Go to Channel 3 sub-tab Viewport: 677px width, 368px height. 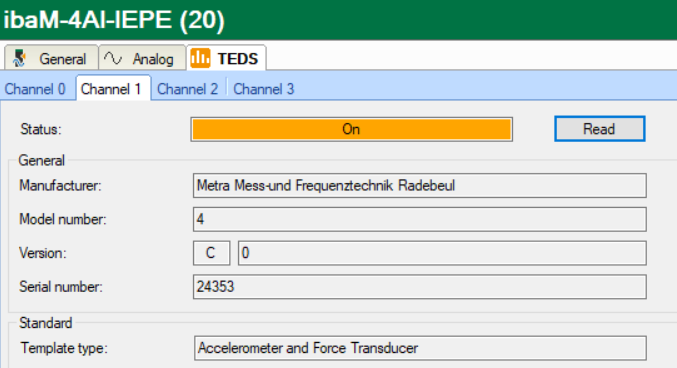click(x=263, y=89)
